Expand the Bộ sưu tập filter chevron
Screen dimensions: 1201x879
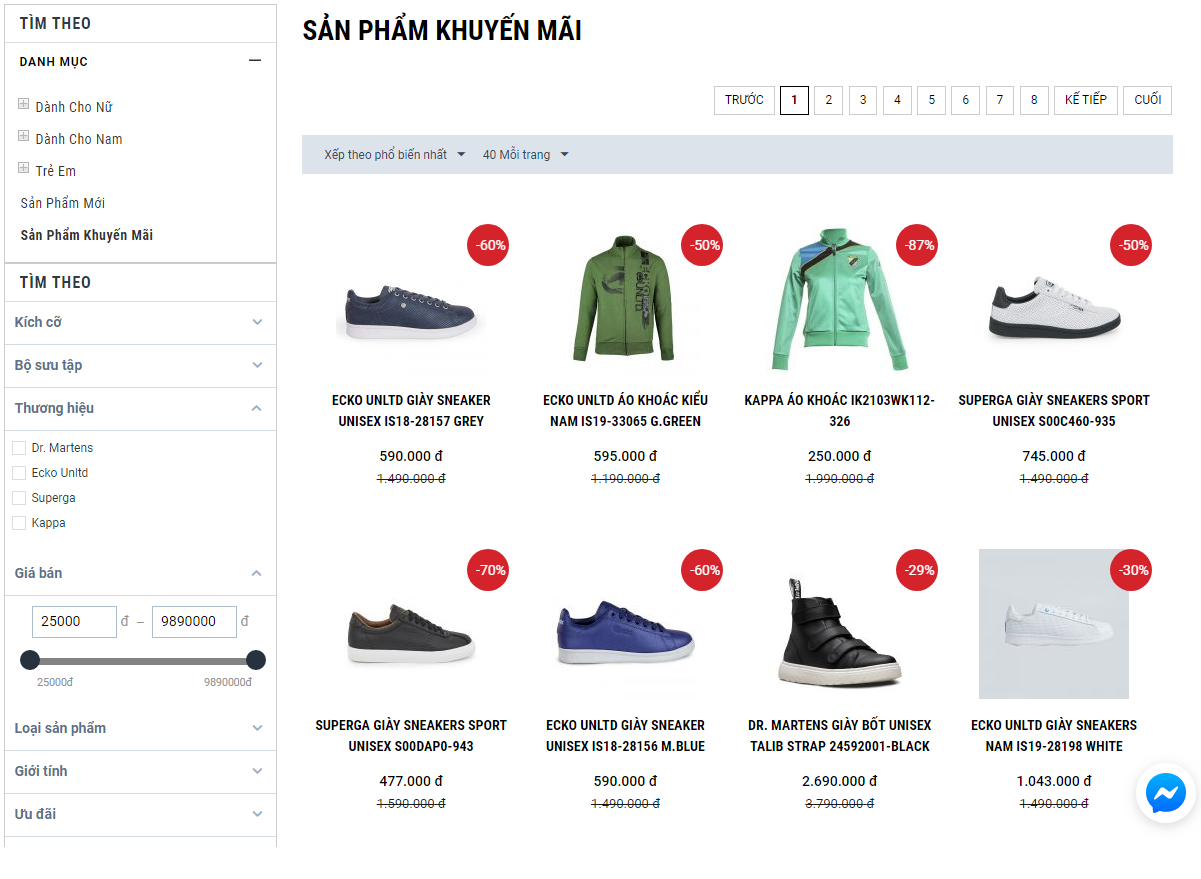coord(257,365)
